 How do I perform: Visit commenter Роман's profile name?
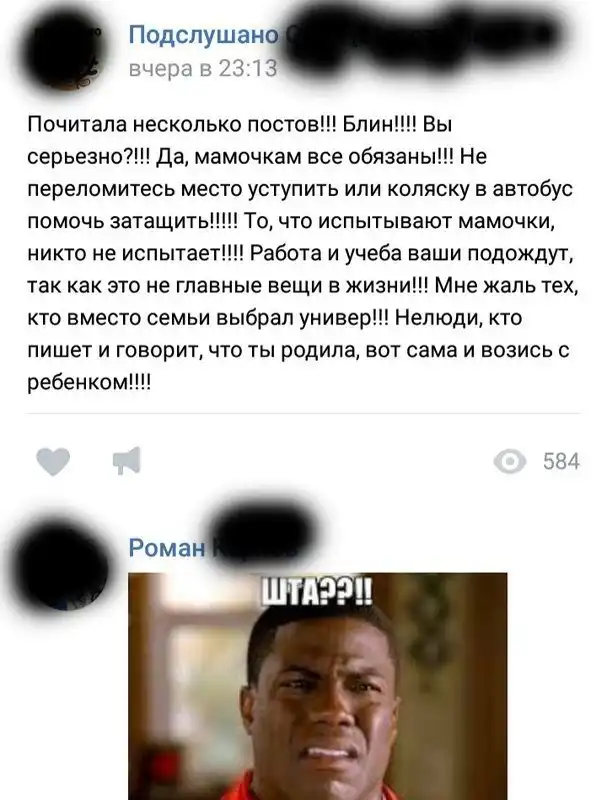click(x=166, y=548)
